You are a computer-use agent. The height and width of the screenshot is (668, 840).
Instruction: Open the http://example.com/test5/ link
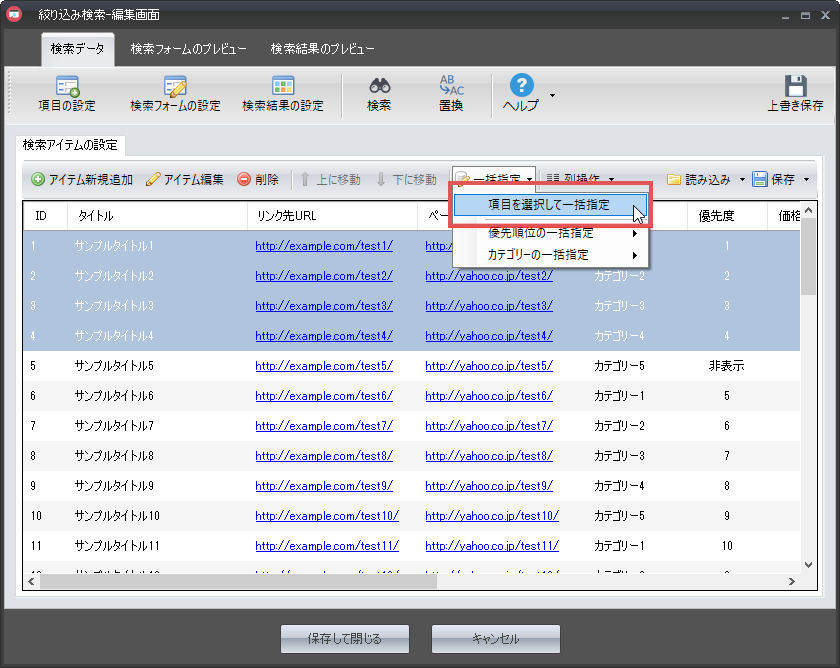click(323, 366)
